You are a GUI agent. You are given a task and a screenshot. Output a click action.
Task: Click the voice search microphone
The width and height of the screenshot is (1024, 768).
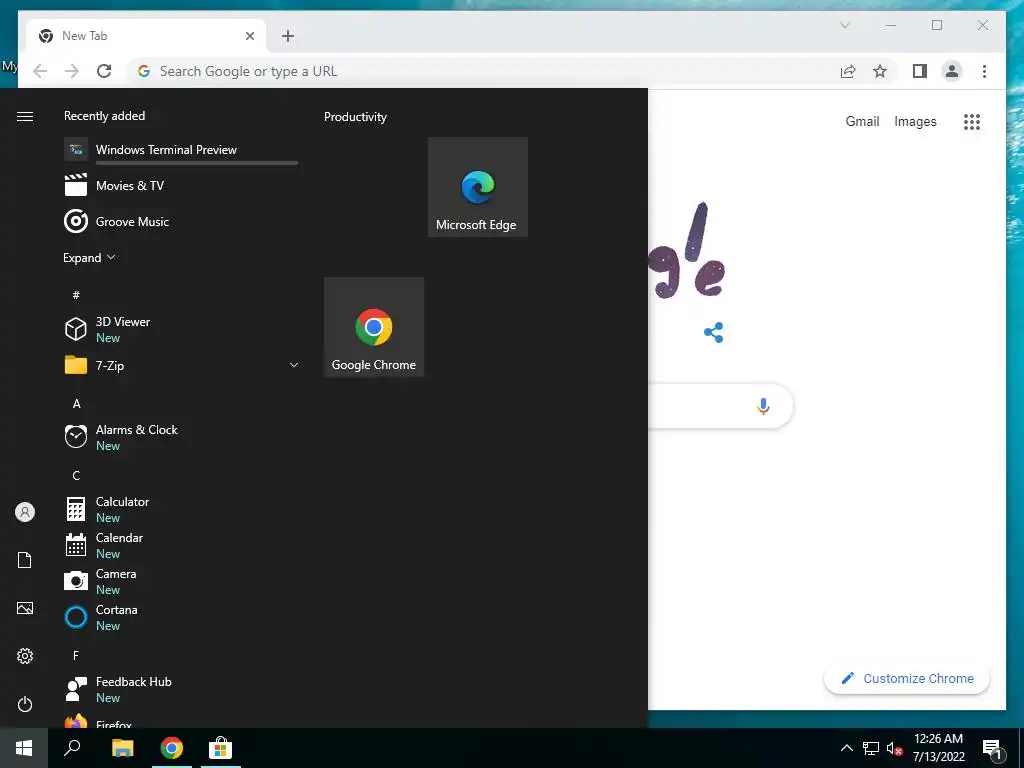click(763, 406)
